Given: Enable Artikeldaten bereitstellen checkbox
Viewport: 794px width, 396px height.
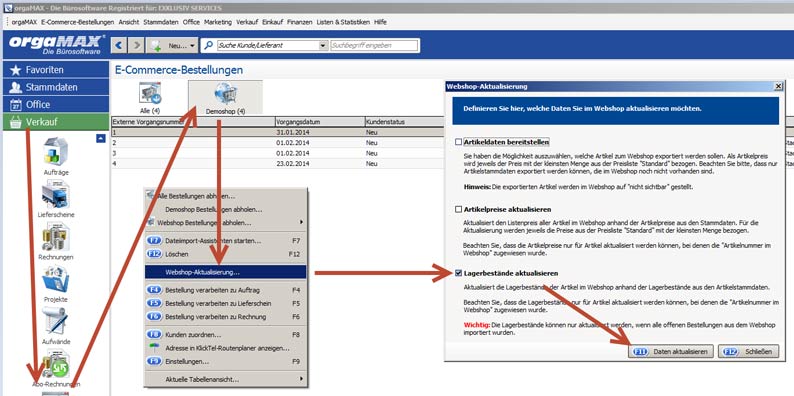Looking at the screenshot, I should tap(458, 142).
